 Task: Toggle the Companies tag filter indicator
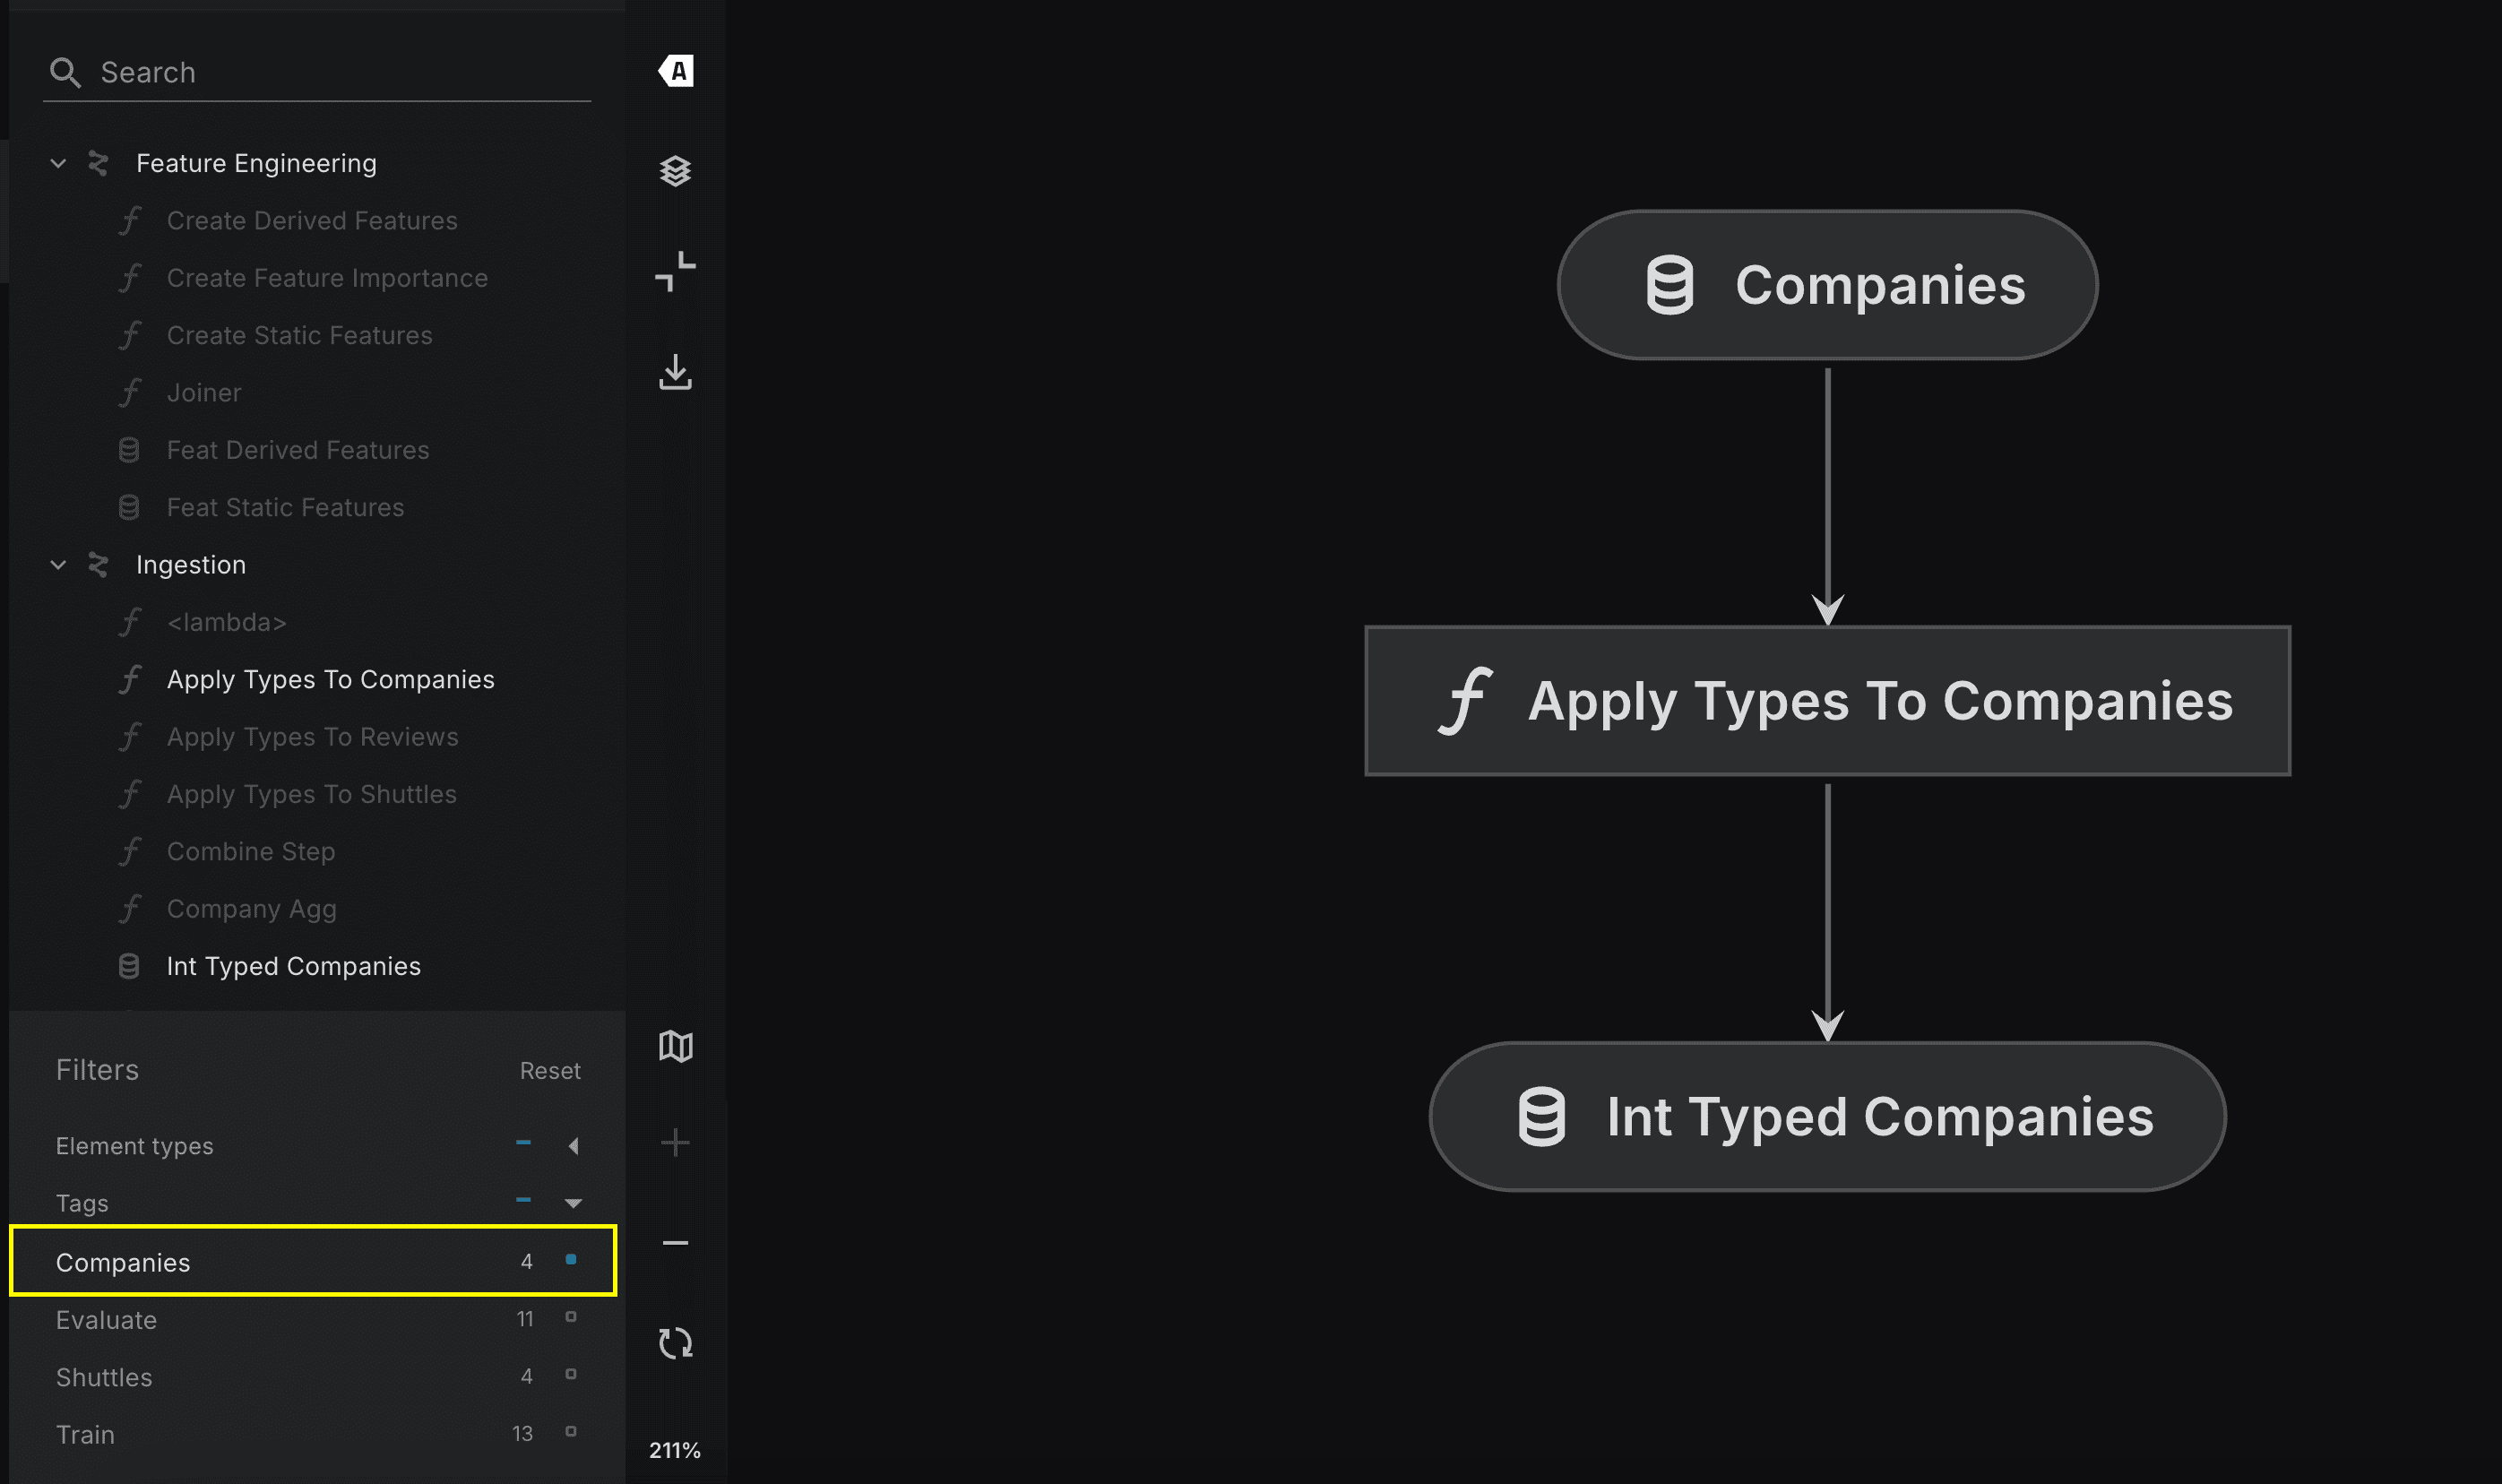(x=571, y=1260)
